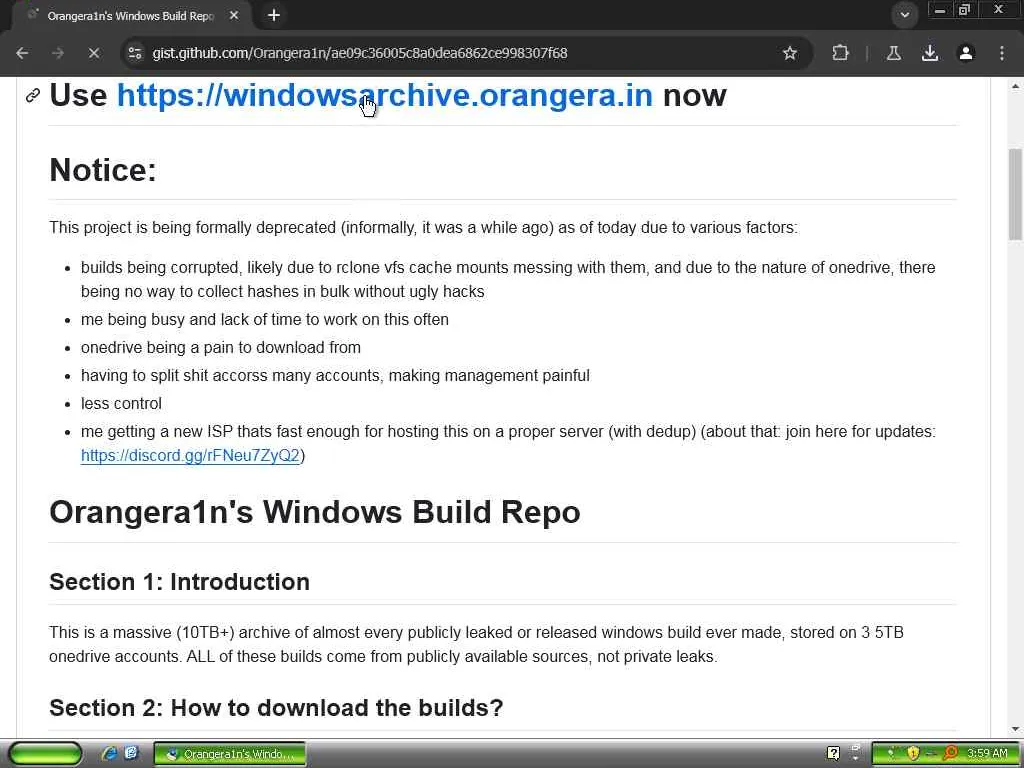Screen dimensions: 1024x768
Task: Launch Internet Explorer from quick launch
Action: coord(109,754)
